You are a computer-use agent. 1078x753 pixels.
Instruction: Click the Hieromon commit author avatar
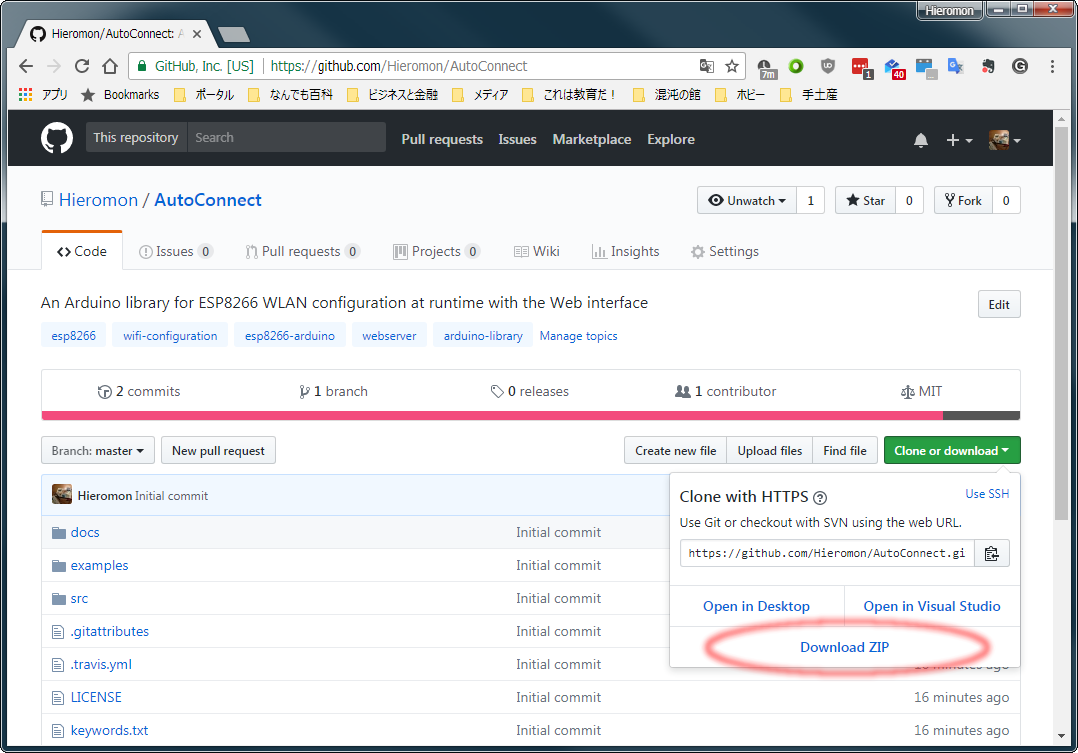point(62,494)
